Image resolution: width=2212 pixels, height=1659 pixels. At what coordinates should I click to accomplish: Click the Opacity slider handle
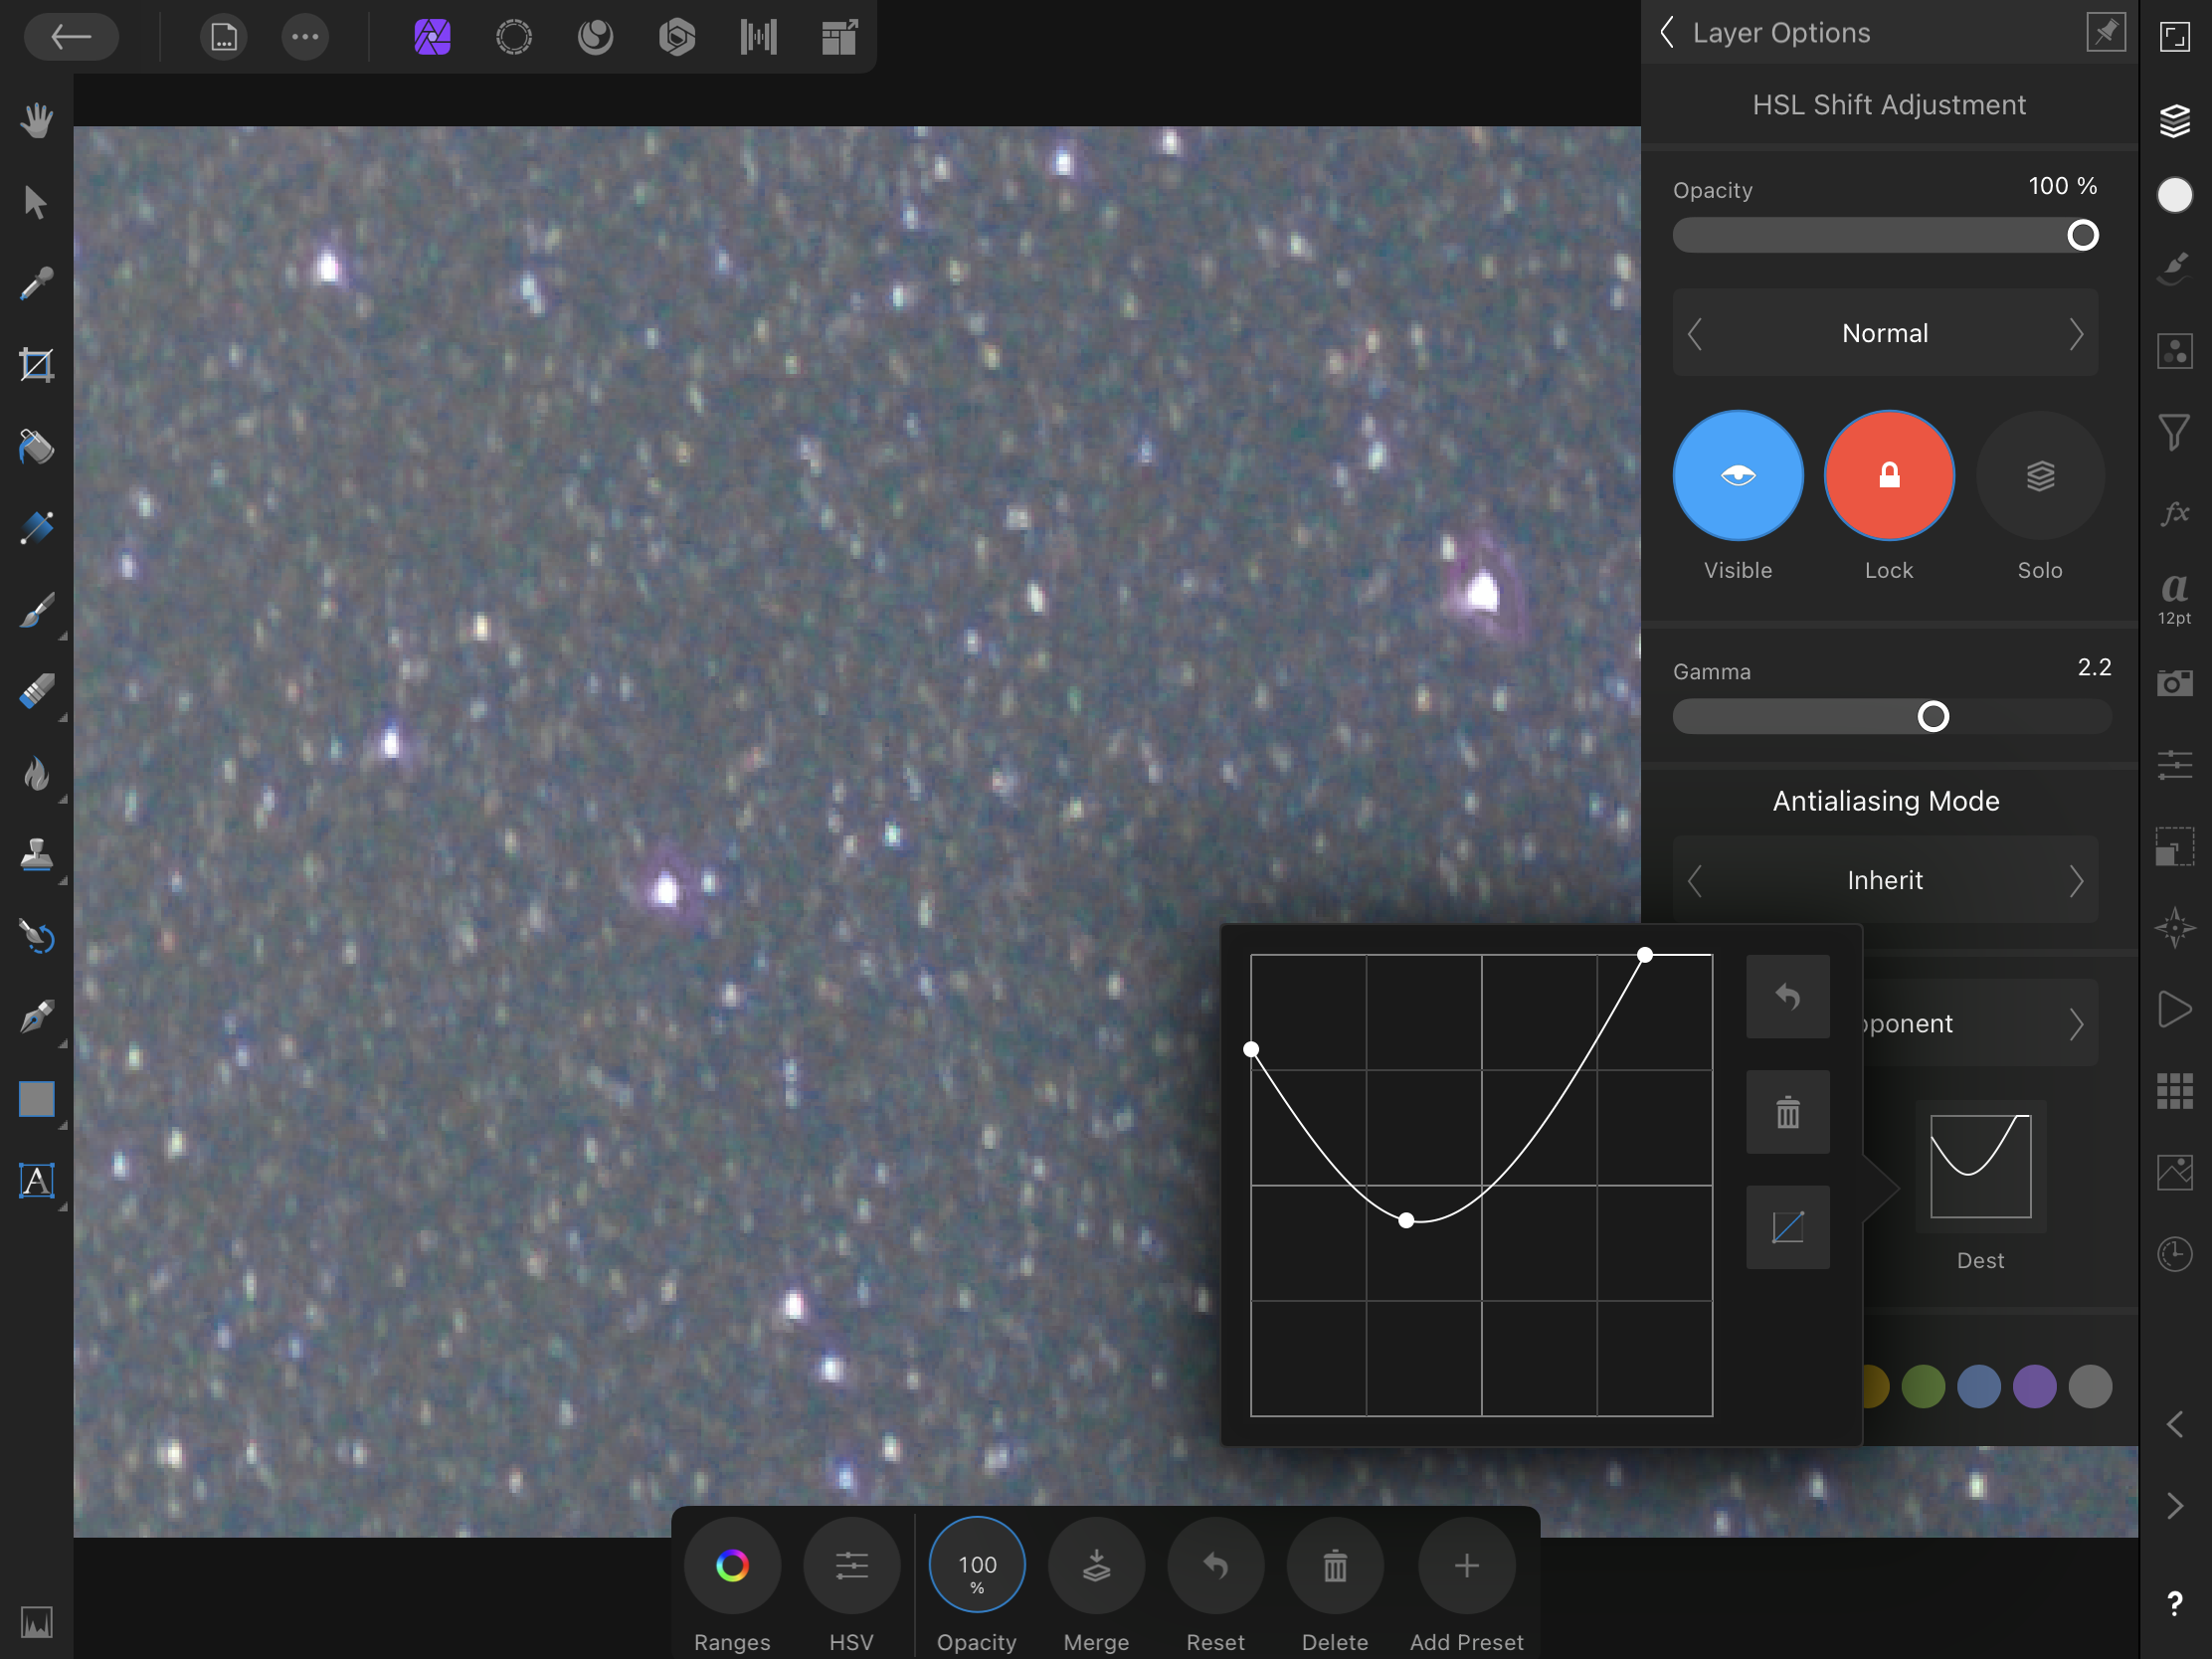pos(2082,236)
